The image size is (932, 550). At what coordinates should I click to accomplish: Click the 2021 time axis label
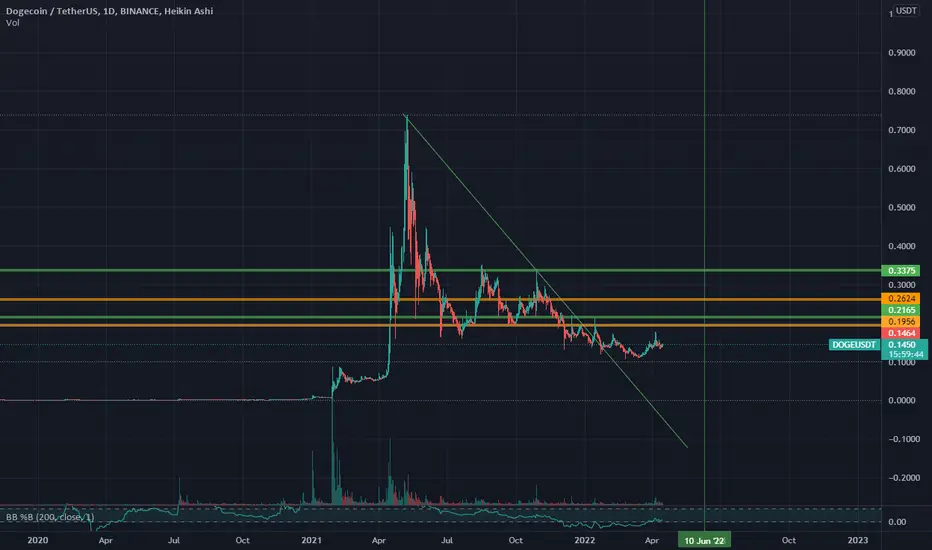click(311, 540)
